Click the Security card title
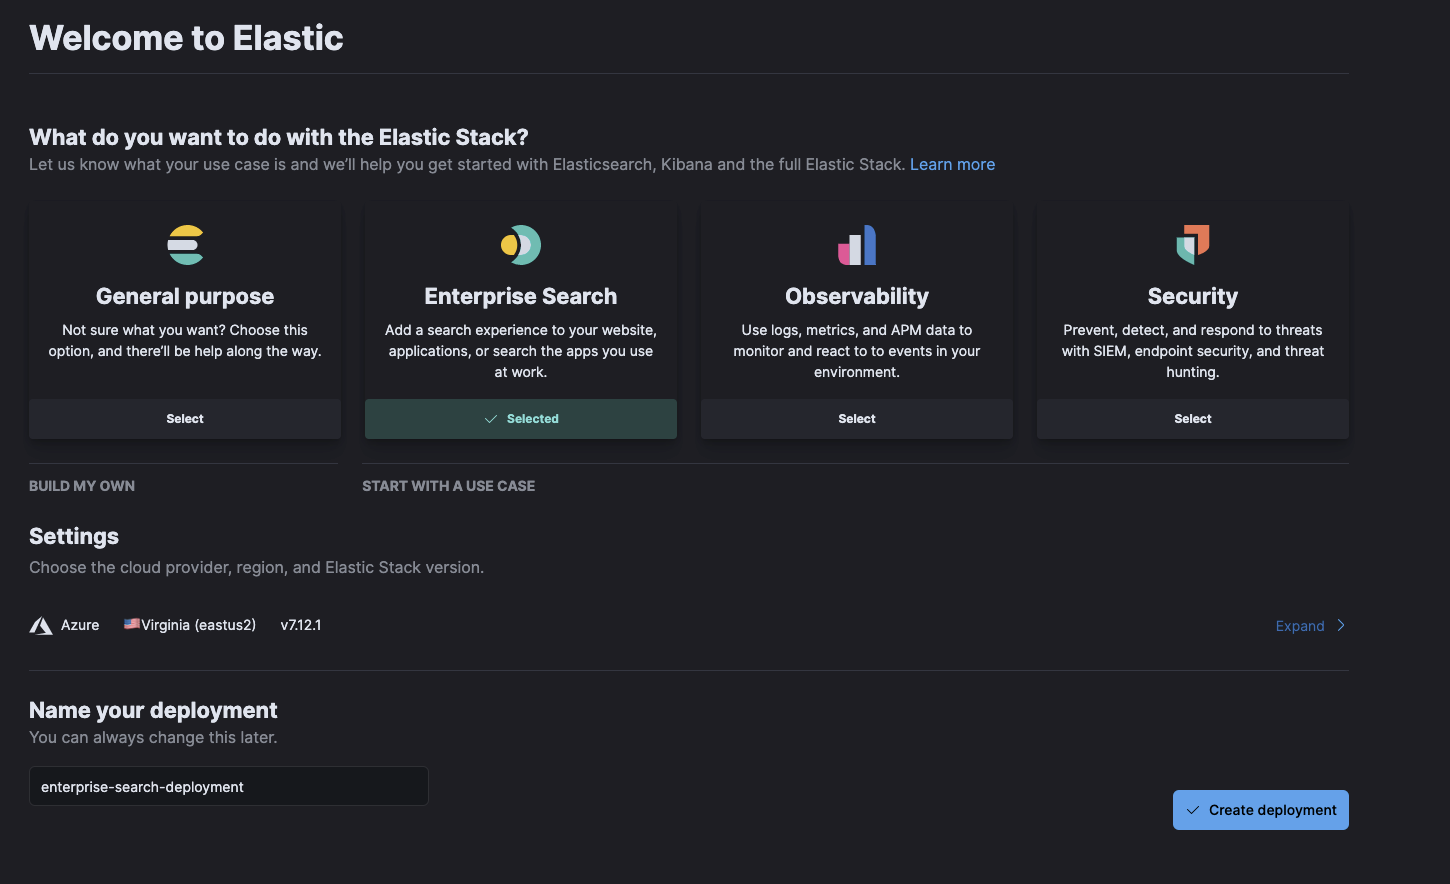 pyautogui.click(x=1193, y=296)
